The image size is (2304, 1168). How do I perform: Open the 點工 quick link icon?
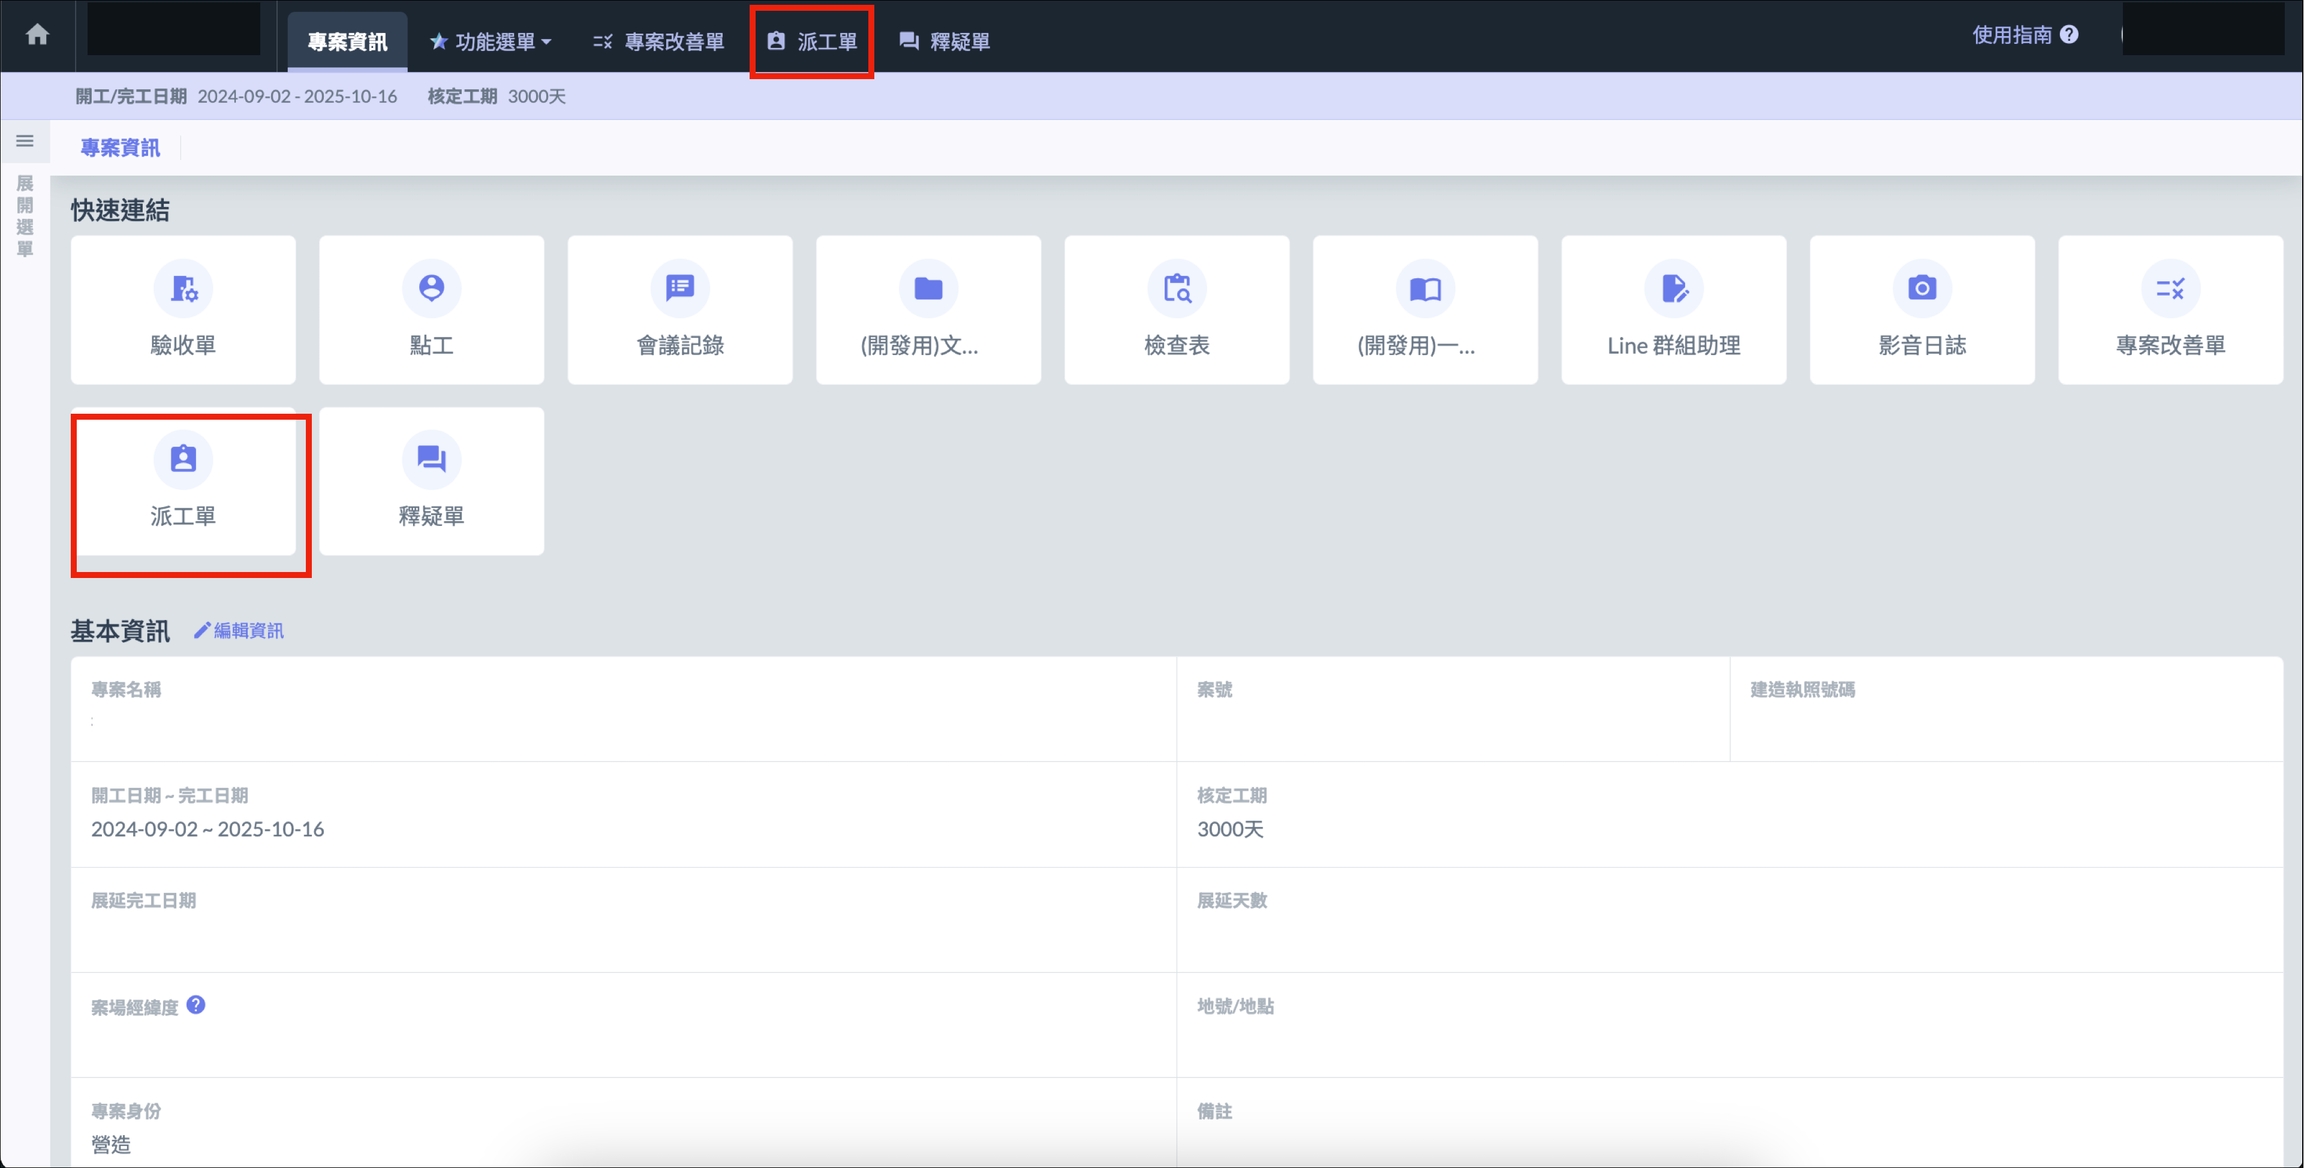[x=431, y=289]
